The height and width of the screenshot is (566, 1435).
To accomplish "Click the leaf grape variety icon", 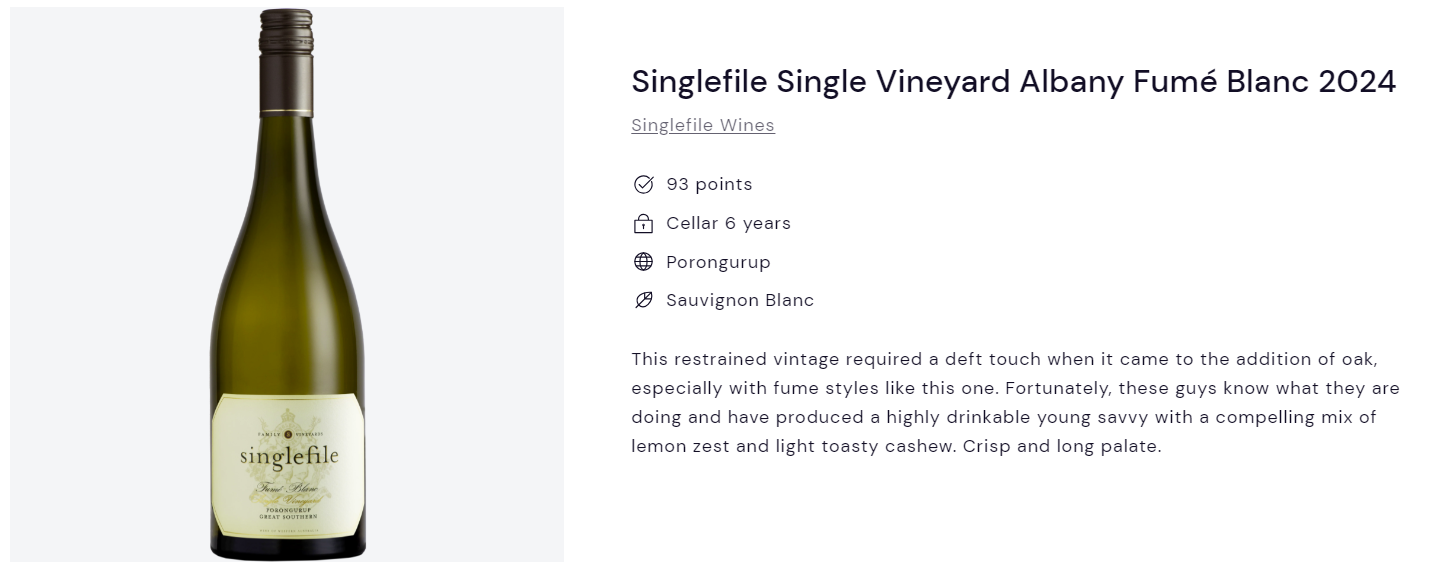I will tap(644, 300).
